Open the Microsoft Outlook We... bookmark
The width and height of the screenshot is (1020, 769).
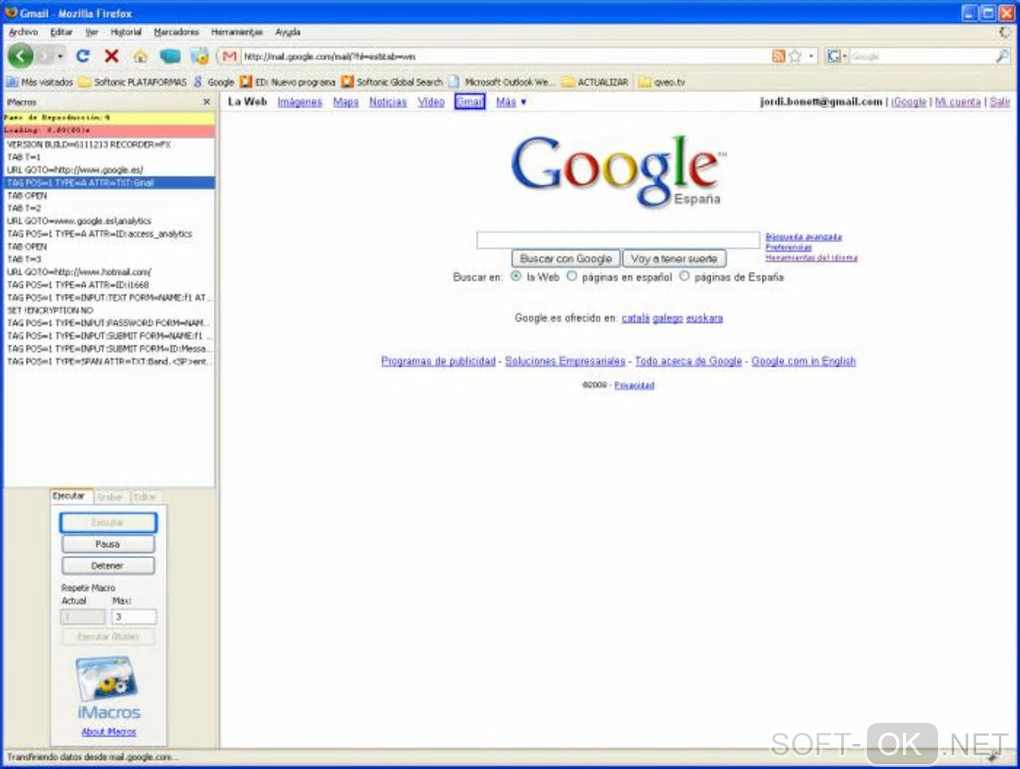502,82
